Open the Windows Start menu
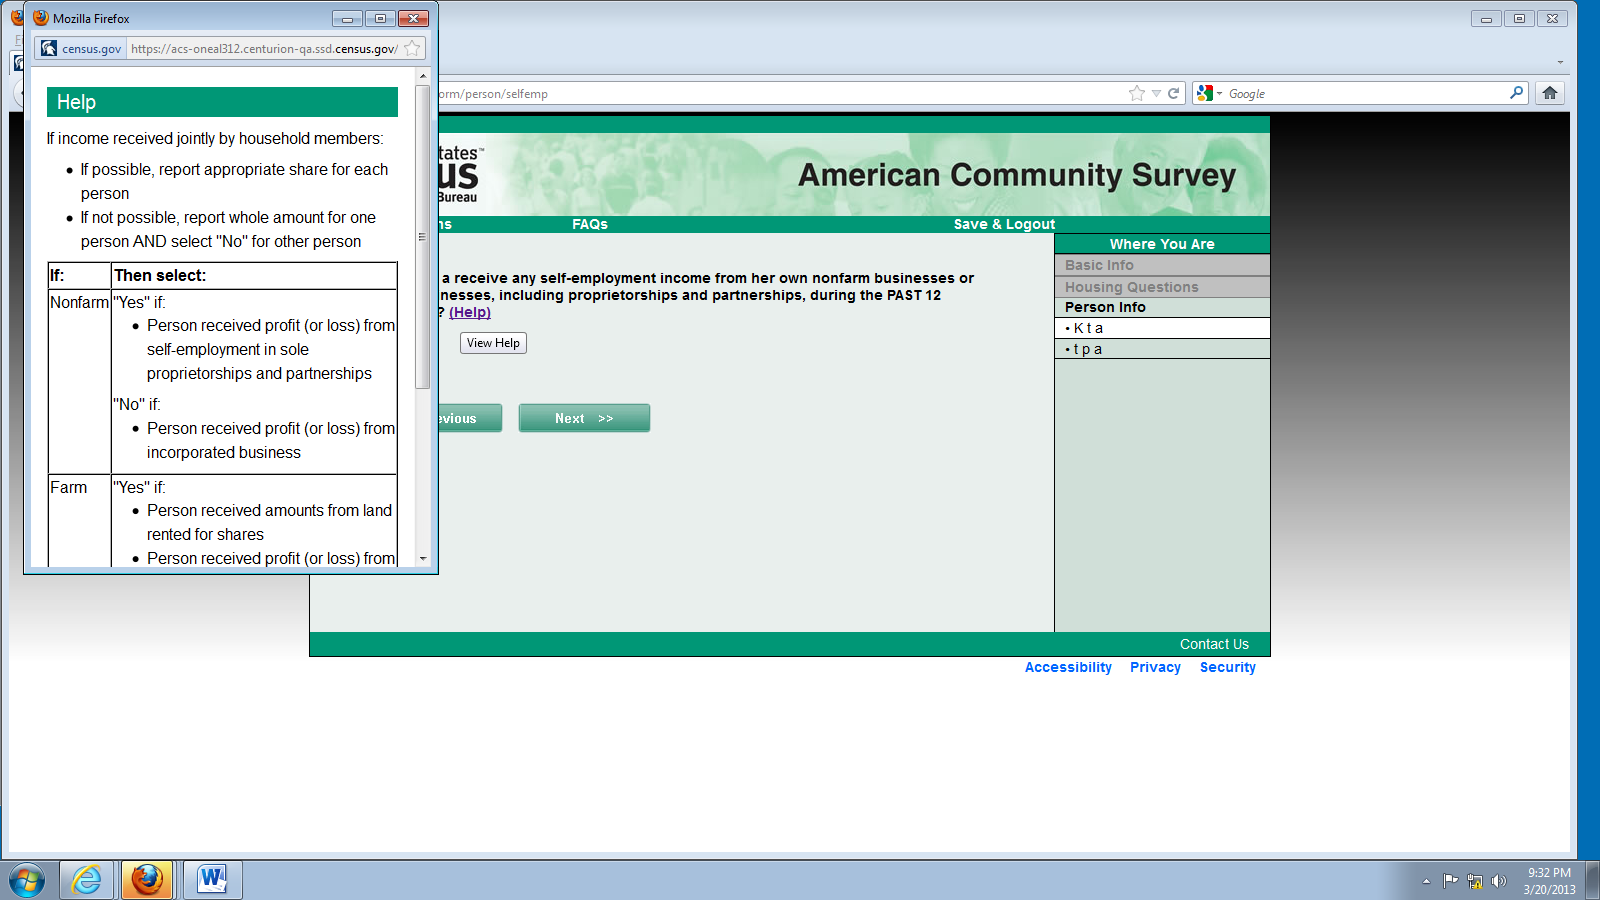Screen dimensions: 1600x900 (x=27, y=880)
